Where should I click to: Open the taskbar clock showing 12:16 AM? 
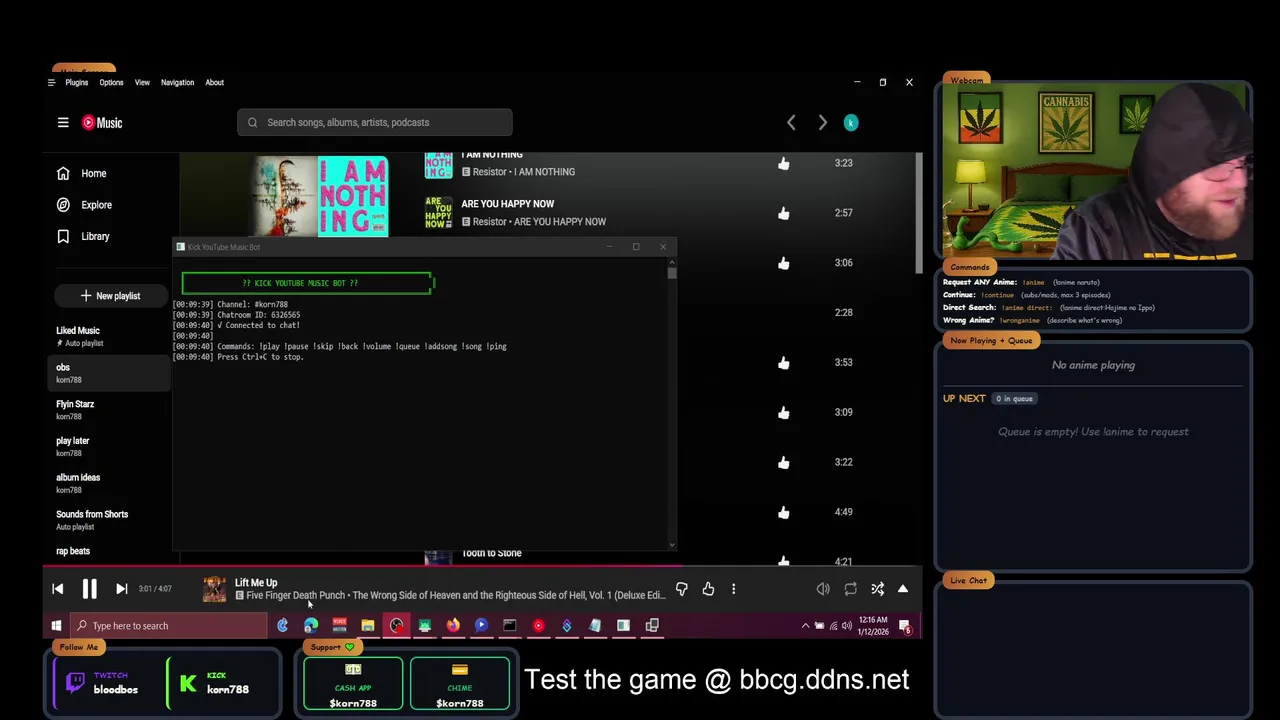[872, 626]
